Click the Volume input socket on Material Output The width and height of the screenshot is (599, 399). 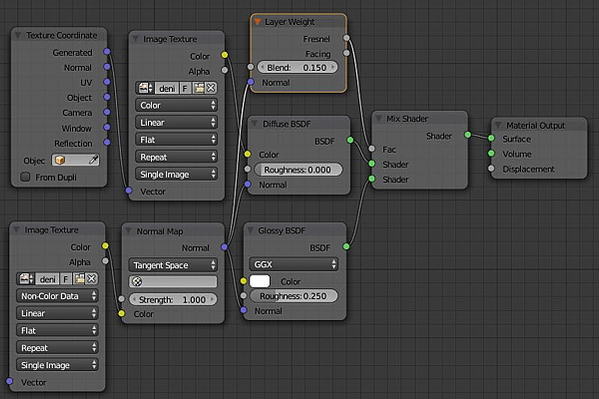[491, 153]
